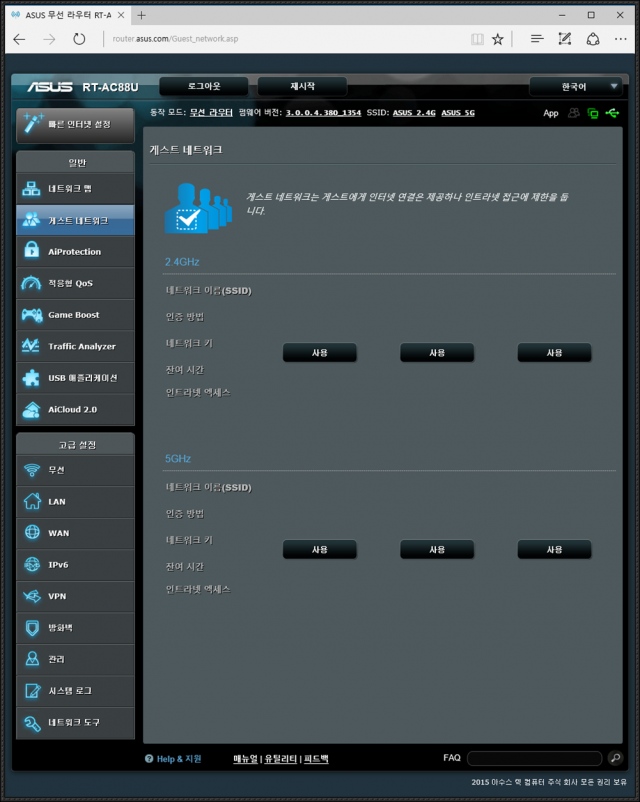
Task: Click firmware version 3.0.0.4.380_1354 link
Action: [x=323, y=113]
